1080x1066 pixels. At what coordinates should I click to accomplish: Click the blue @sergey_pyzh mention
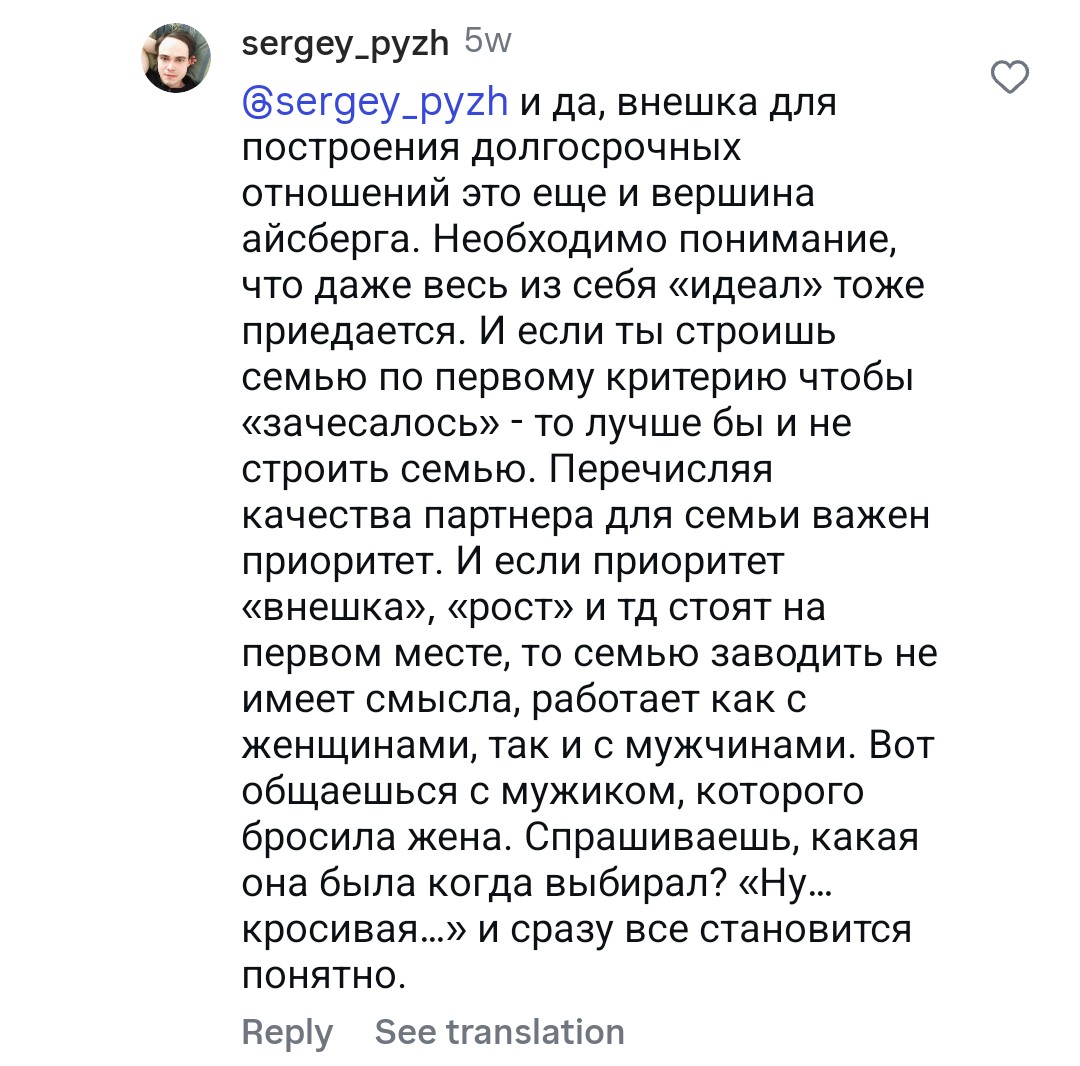(x=376, y=101)
